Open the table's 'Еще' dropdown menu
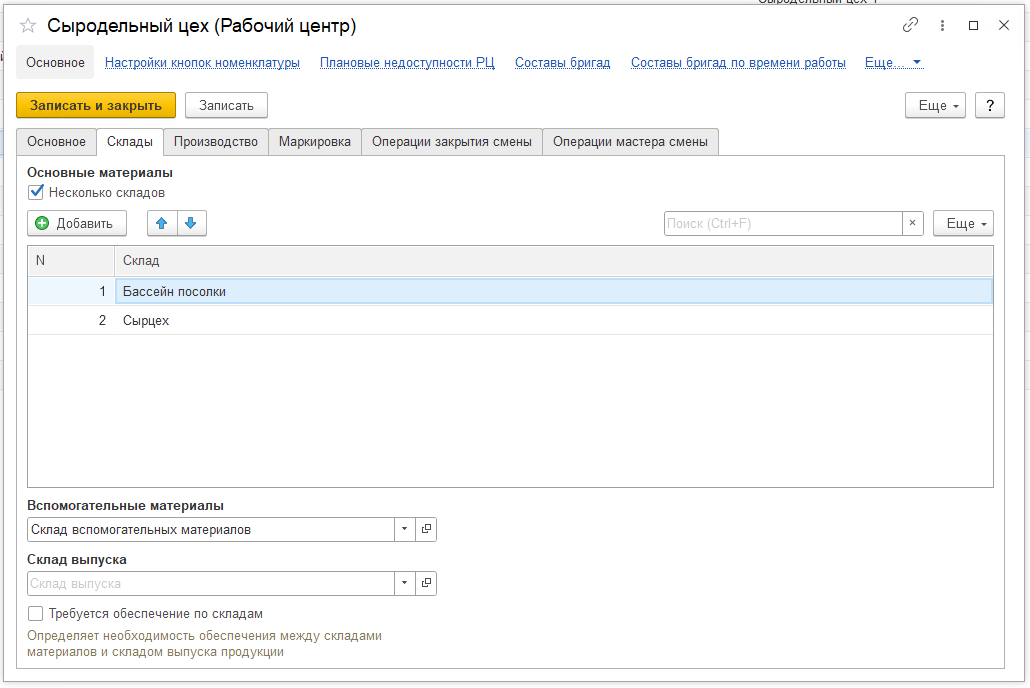Viewport: 1030px width, 688px height. (963, 223)
